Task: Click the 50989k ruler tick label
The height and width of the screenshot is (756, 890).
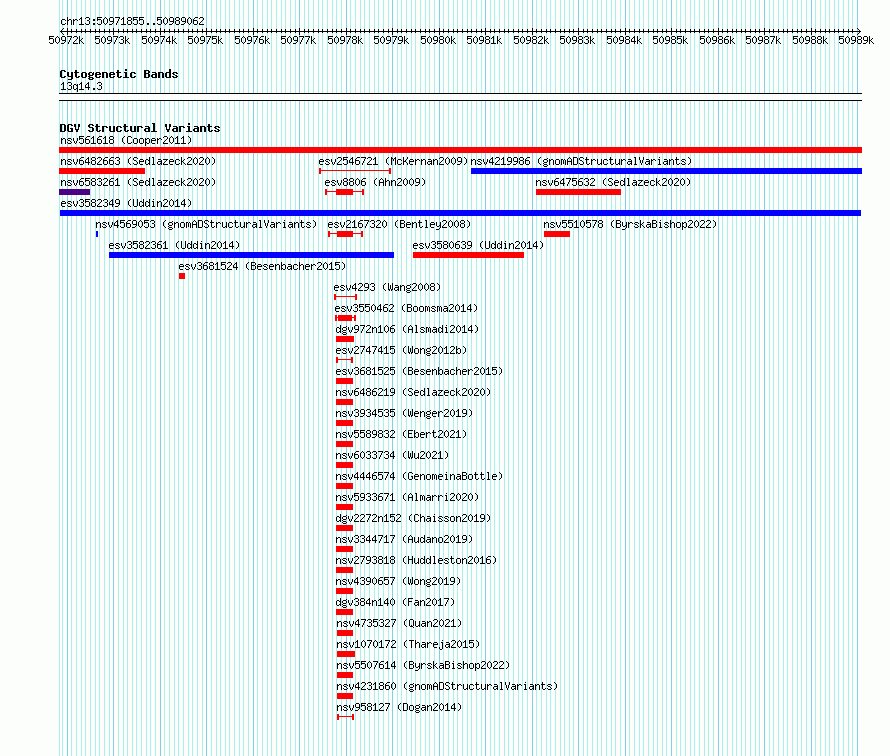Action: 856,40
